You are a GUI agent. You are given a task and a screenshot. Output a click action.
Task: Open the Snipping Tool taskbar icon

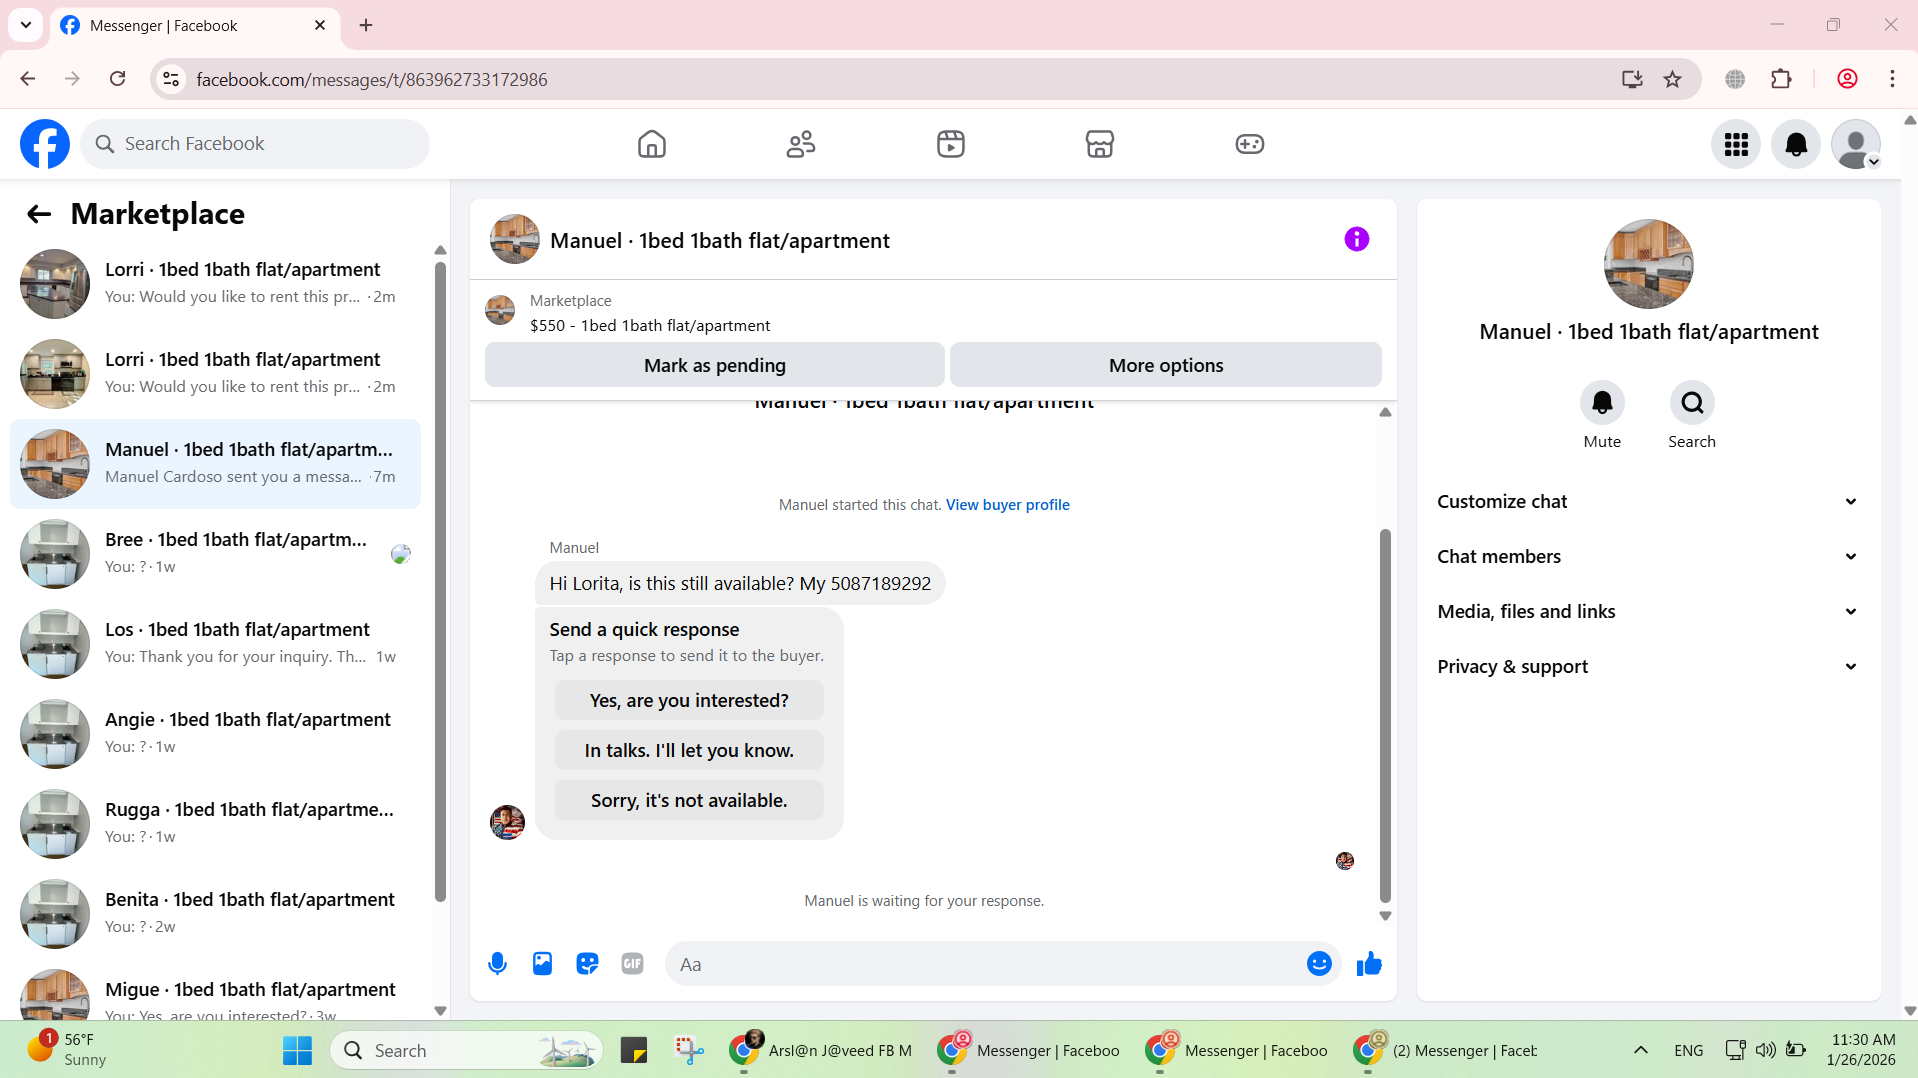[x=689, y=1051]
